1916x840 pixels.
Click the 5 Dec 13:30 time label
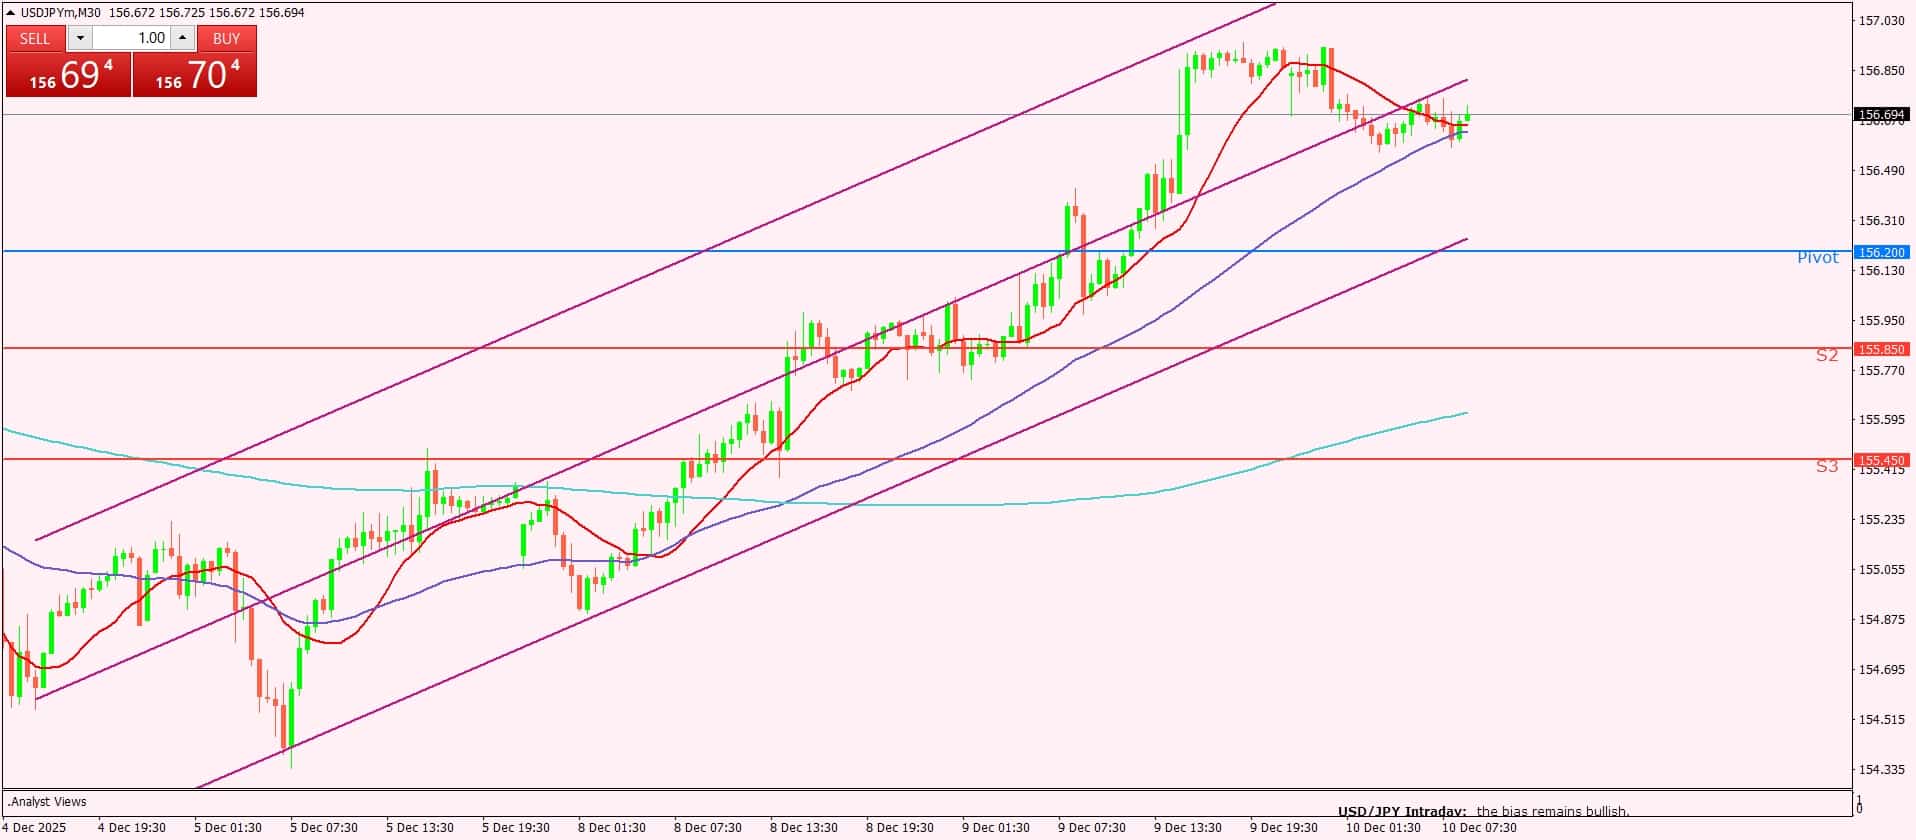click(420, 828)
